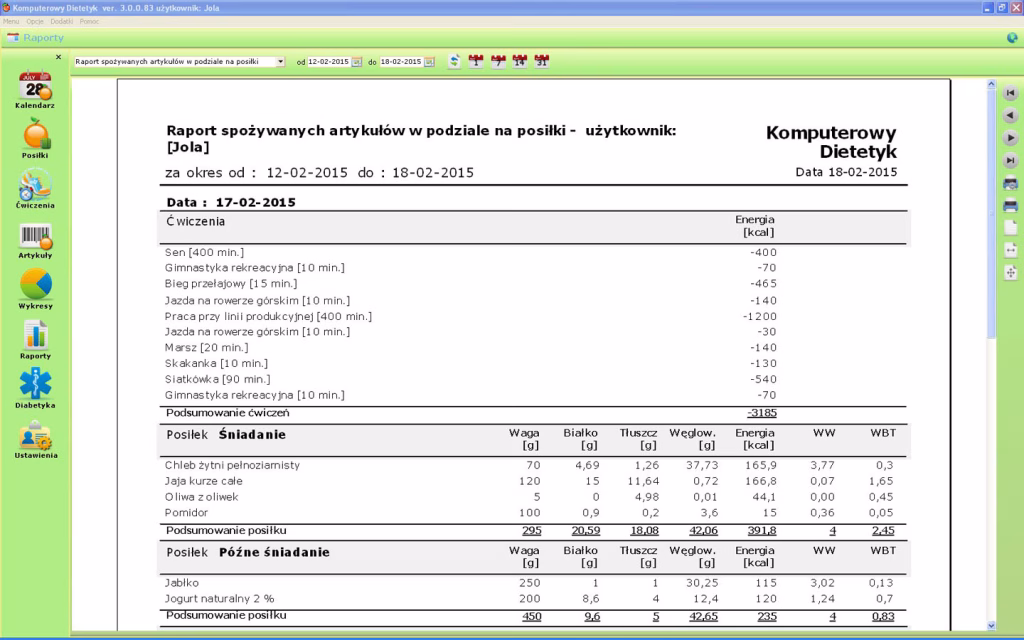Set report range to 31 days
The image size is (1024, 640).
point(542,61)
